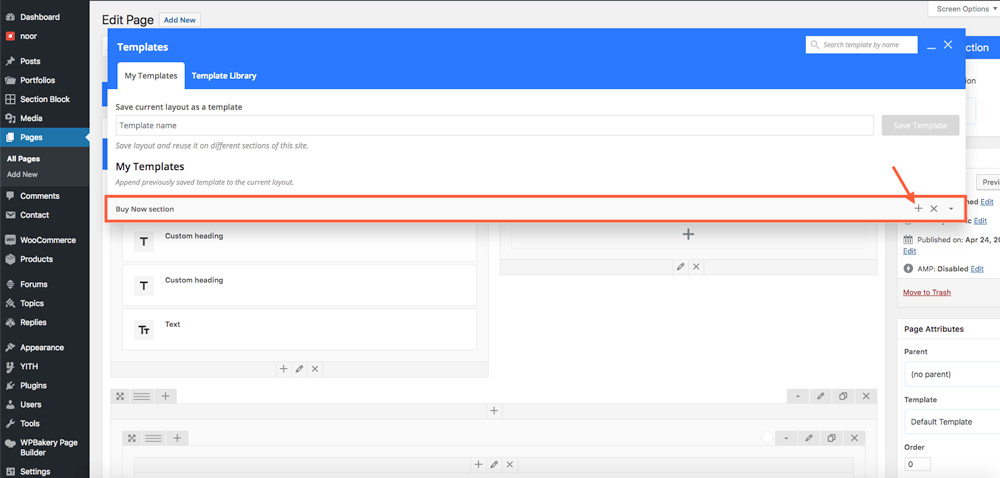Screen dimensions: 1000x478
Task: Open the Parent page dropdown
Action: [x=952, y=374]
